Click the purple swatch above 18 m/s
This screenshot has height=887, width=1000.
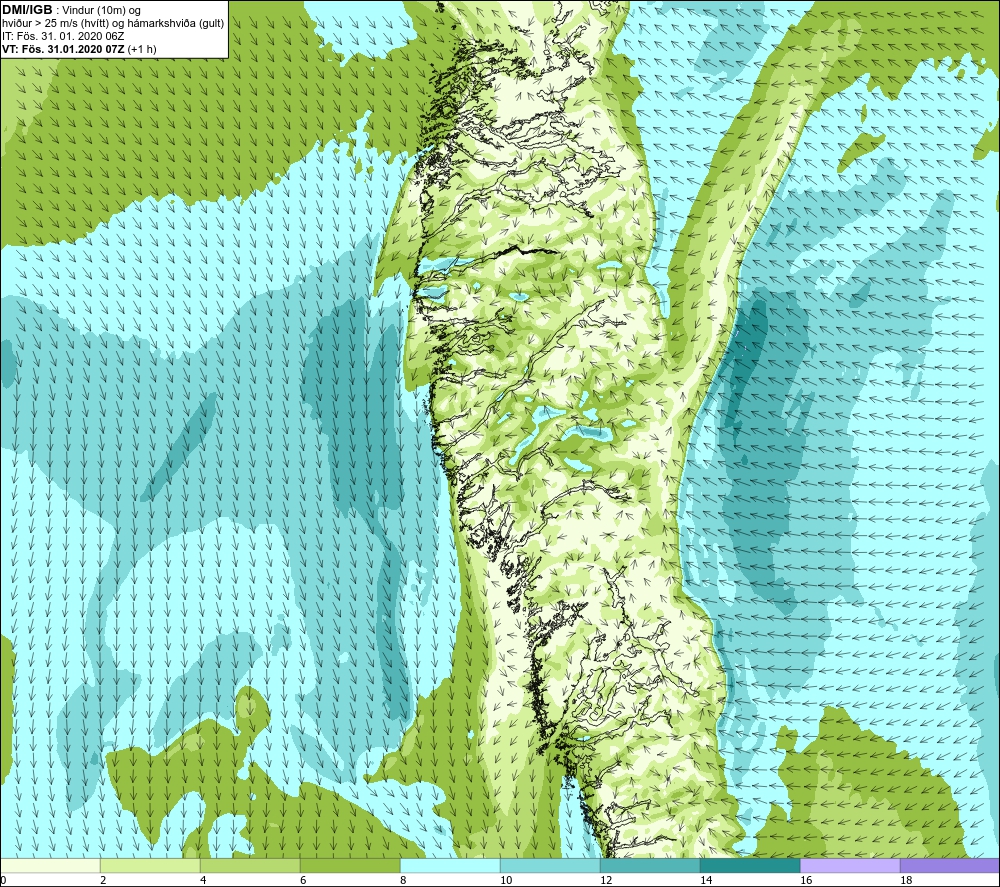click(950, 866)
